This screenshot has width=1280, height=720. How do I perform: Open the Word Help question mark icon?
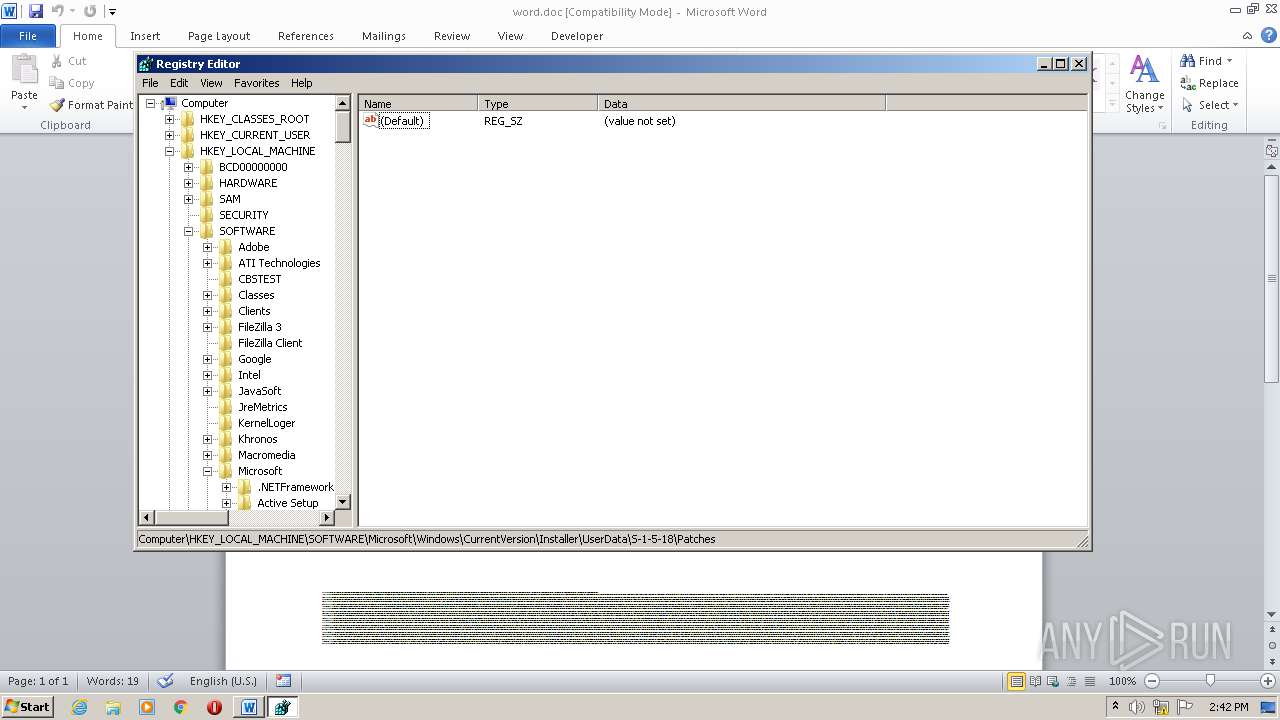coord(1269,35)
